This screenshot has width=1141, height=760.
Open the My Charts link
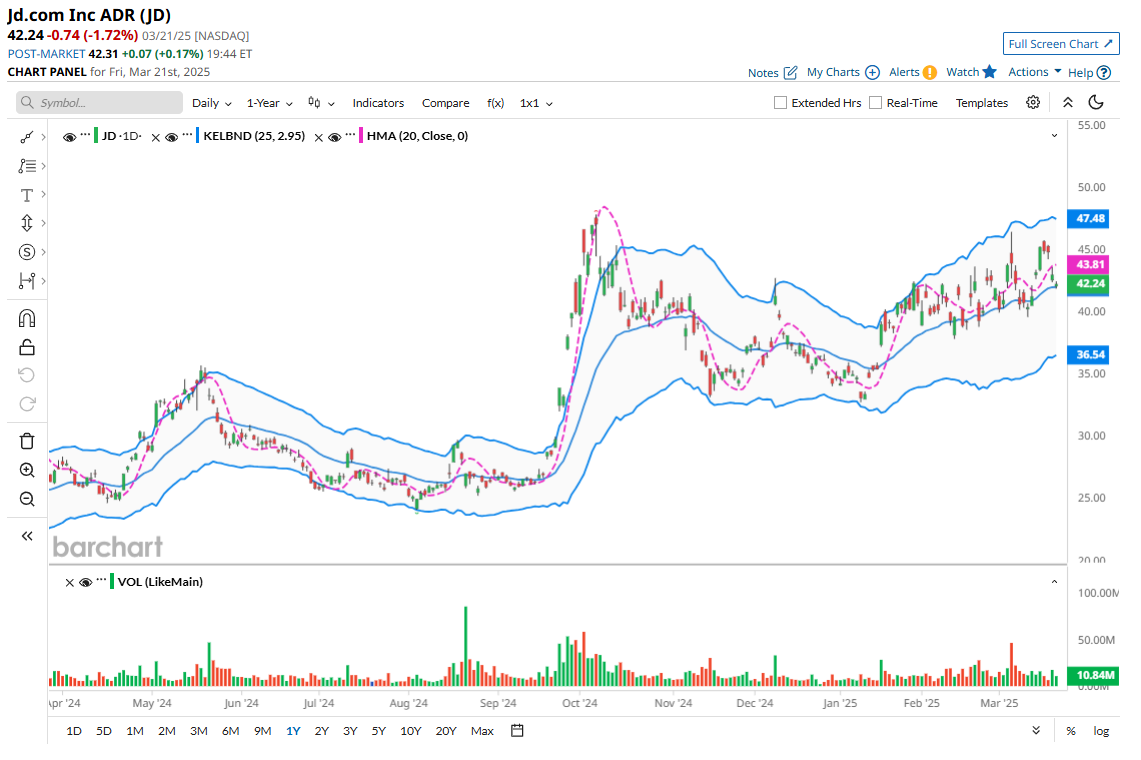[x=843, y=72]
